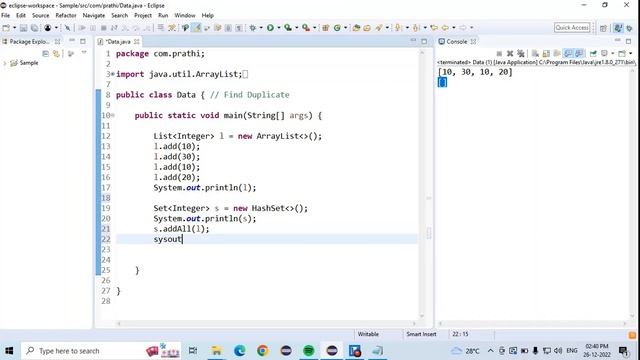Viewport: 640px width, 360px height.
Task: Toggle Word Wrap toolbar button
Action: pyautogui.click(x=218, y=28)
